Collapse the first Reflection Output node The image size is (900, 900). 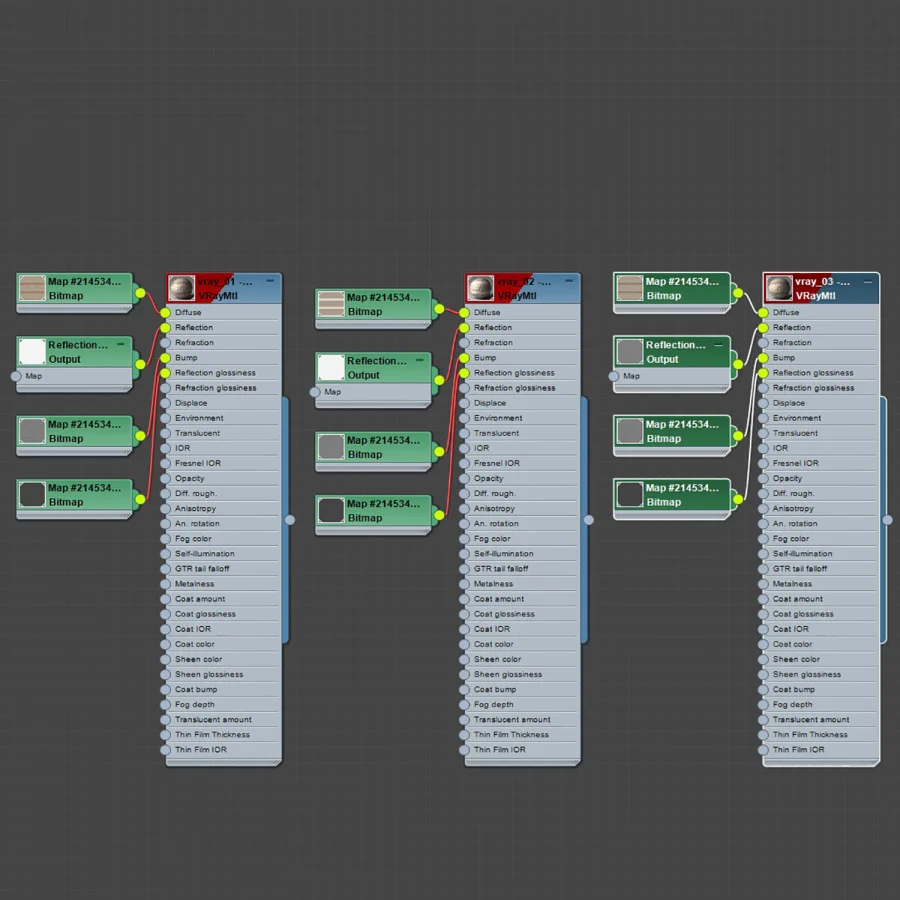click(121, 344)
